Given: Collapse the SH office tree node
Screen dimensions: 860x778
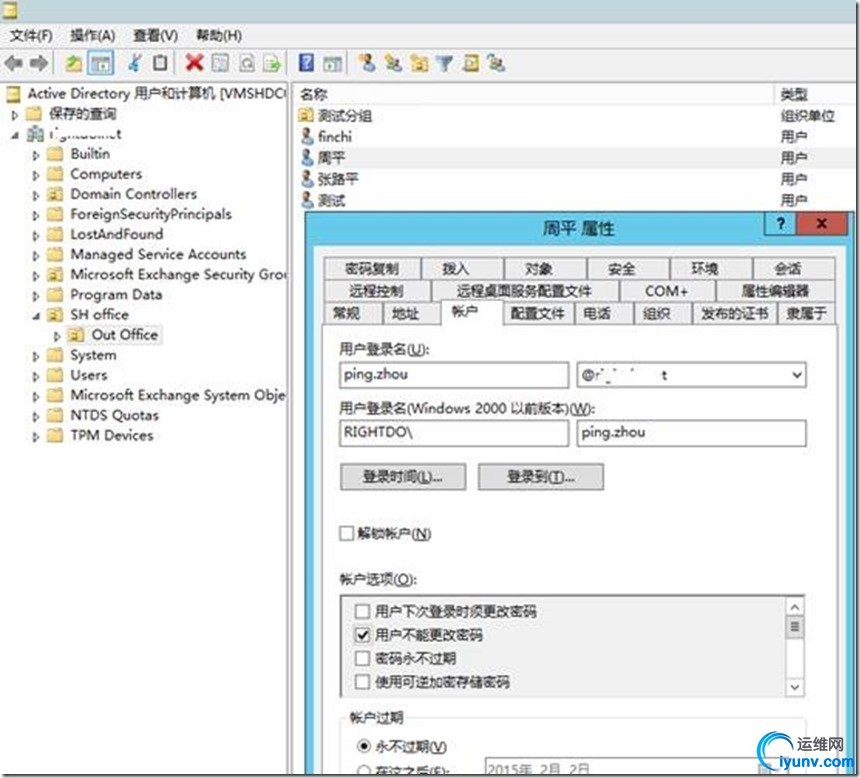Looking at the screenshot, I should [36, 315].
